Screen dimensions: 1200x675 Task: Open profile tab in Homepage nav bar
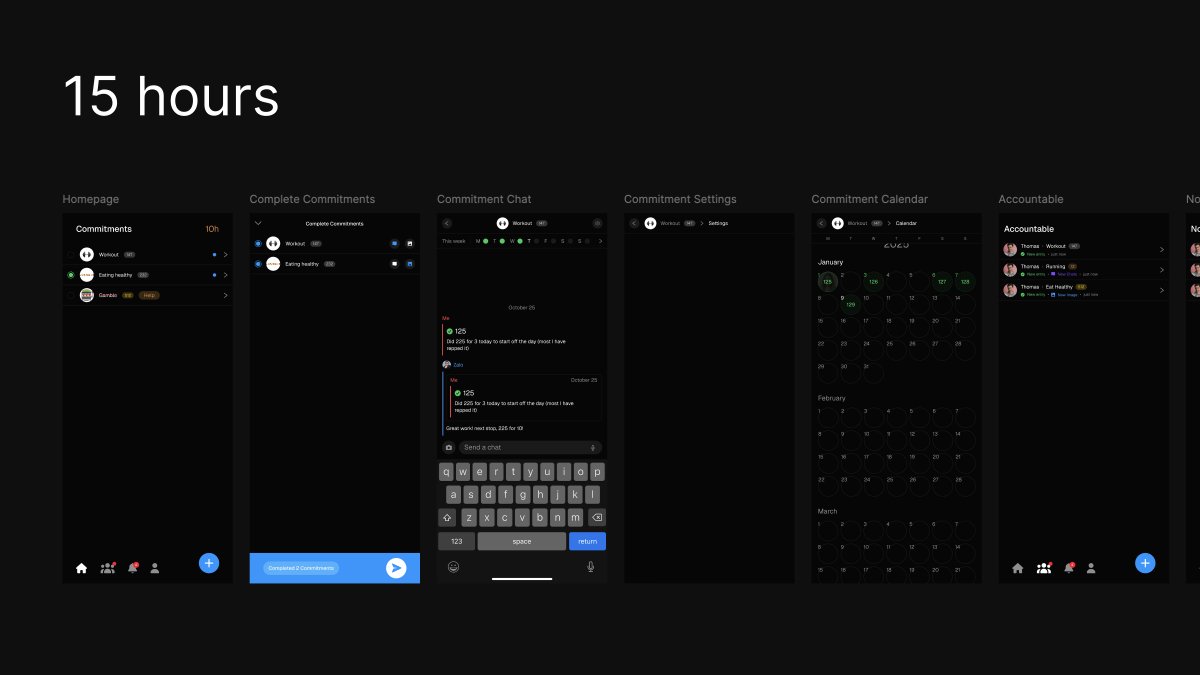pos(155,568)
